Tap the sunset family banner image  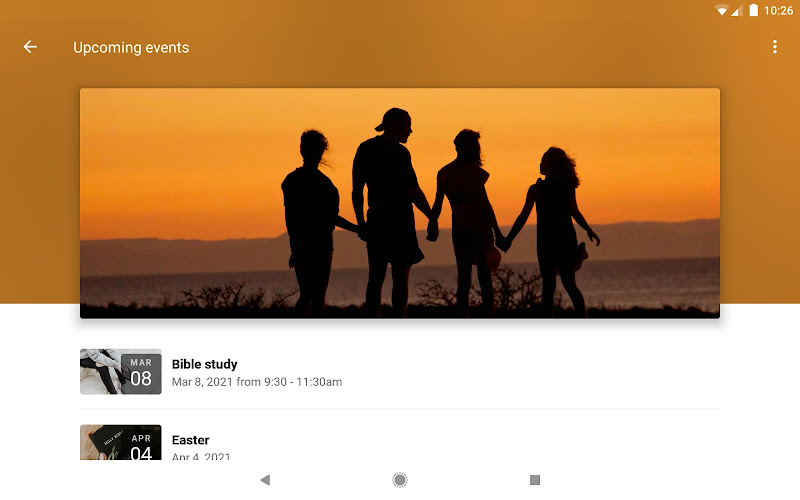point(400,203)
